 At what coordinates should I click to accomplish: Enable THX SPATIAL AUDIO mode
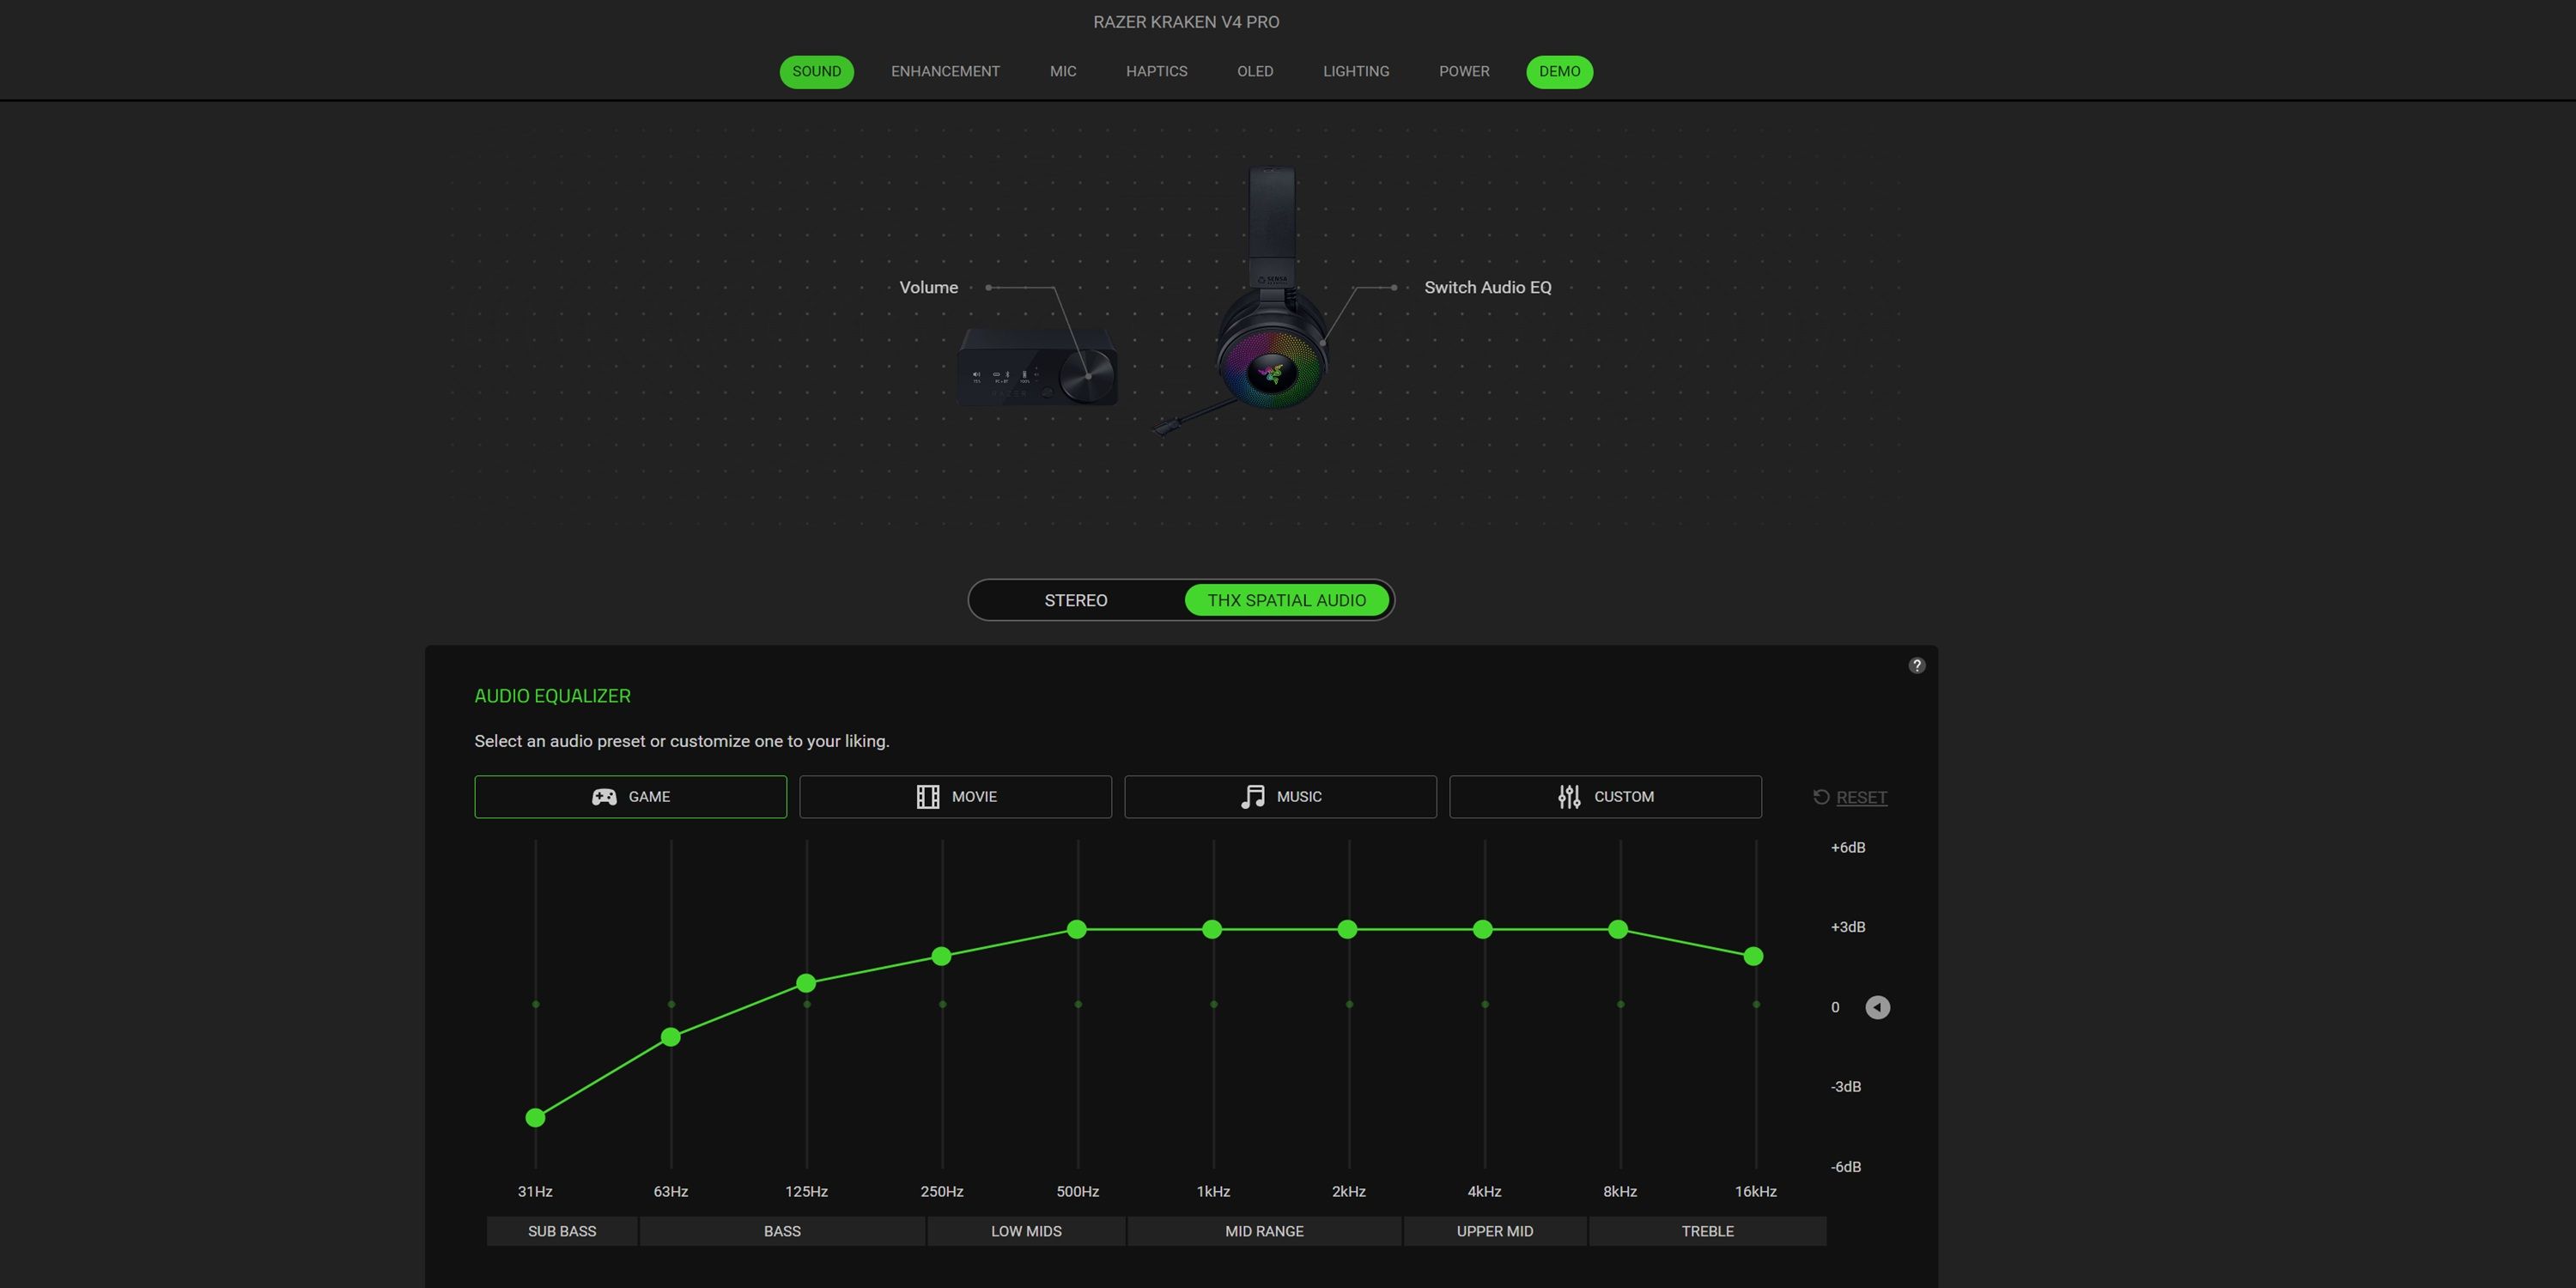pyautogui.click(x=1286, y=600)
